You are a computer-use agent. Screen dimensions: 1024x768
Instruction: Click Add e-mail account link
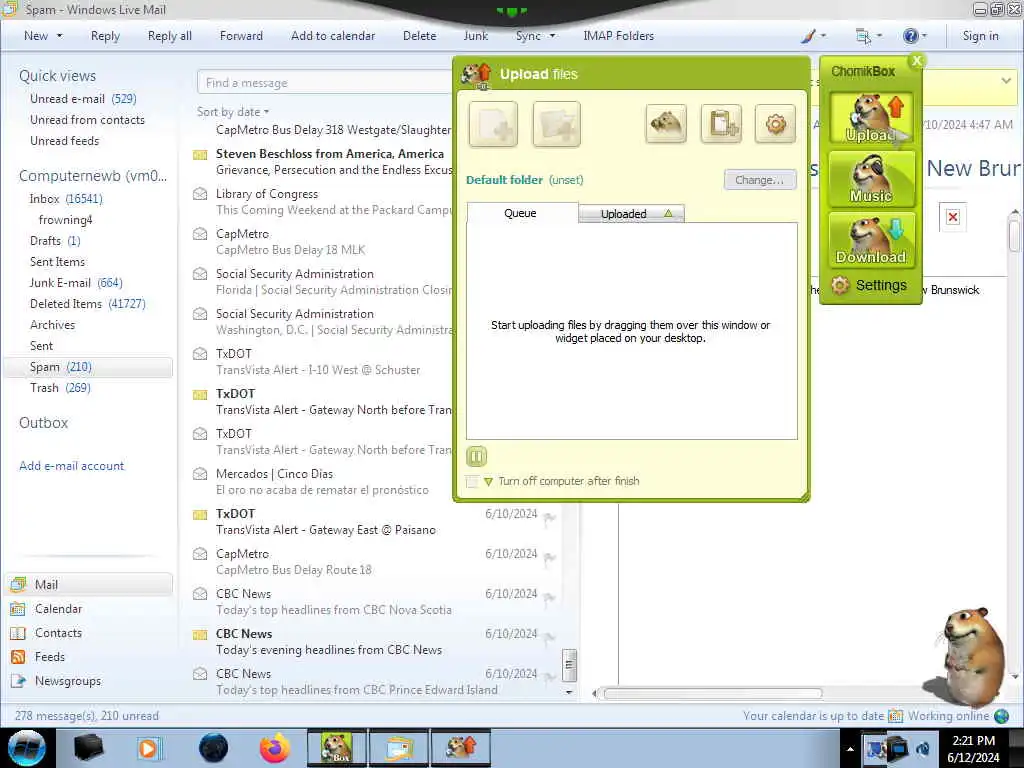[x=71, y=466]
